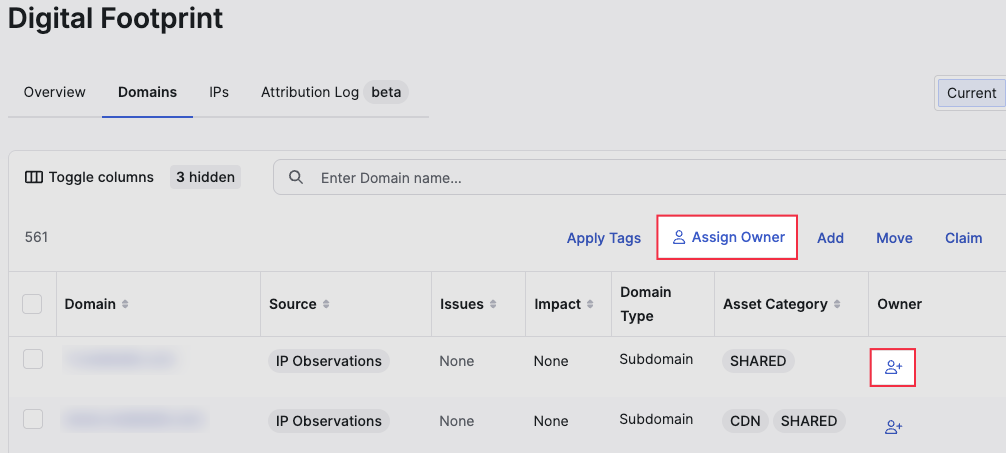The image size is (1006, 453).
Task: Click IP Observations tag in first row
Action: pyautogui.click(x=328, y=361)
